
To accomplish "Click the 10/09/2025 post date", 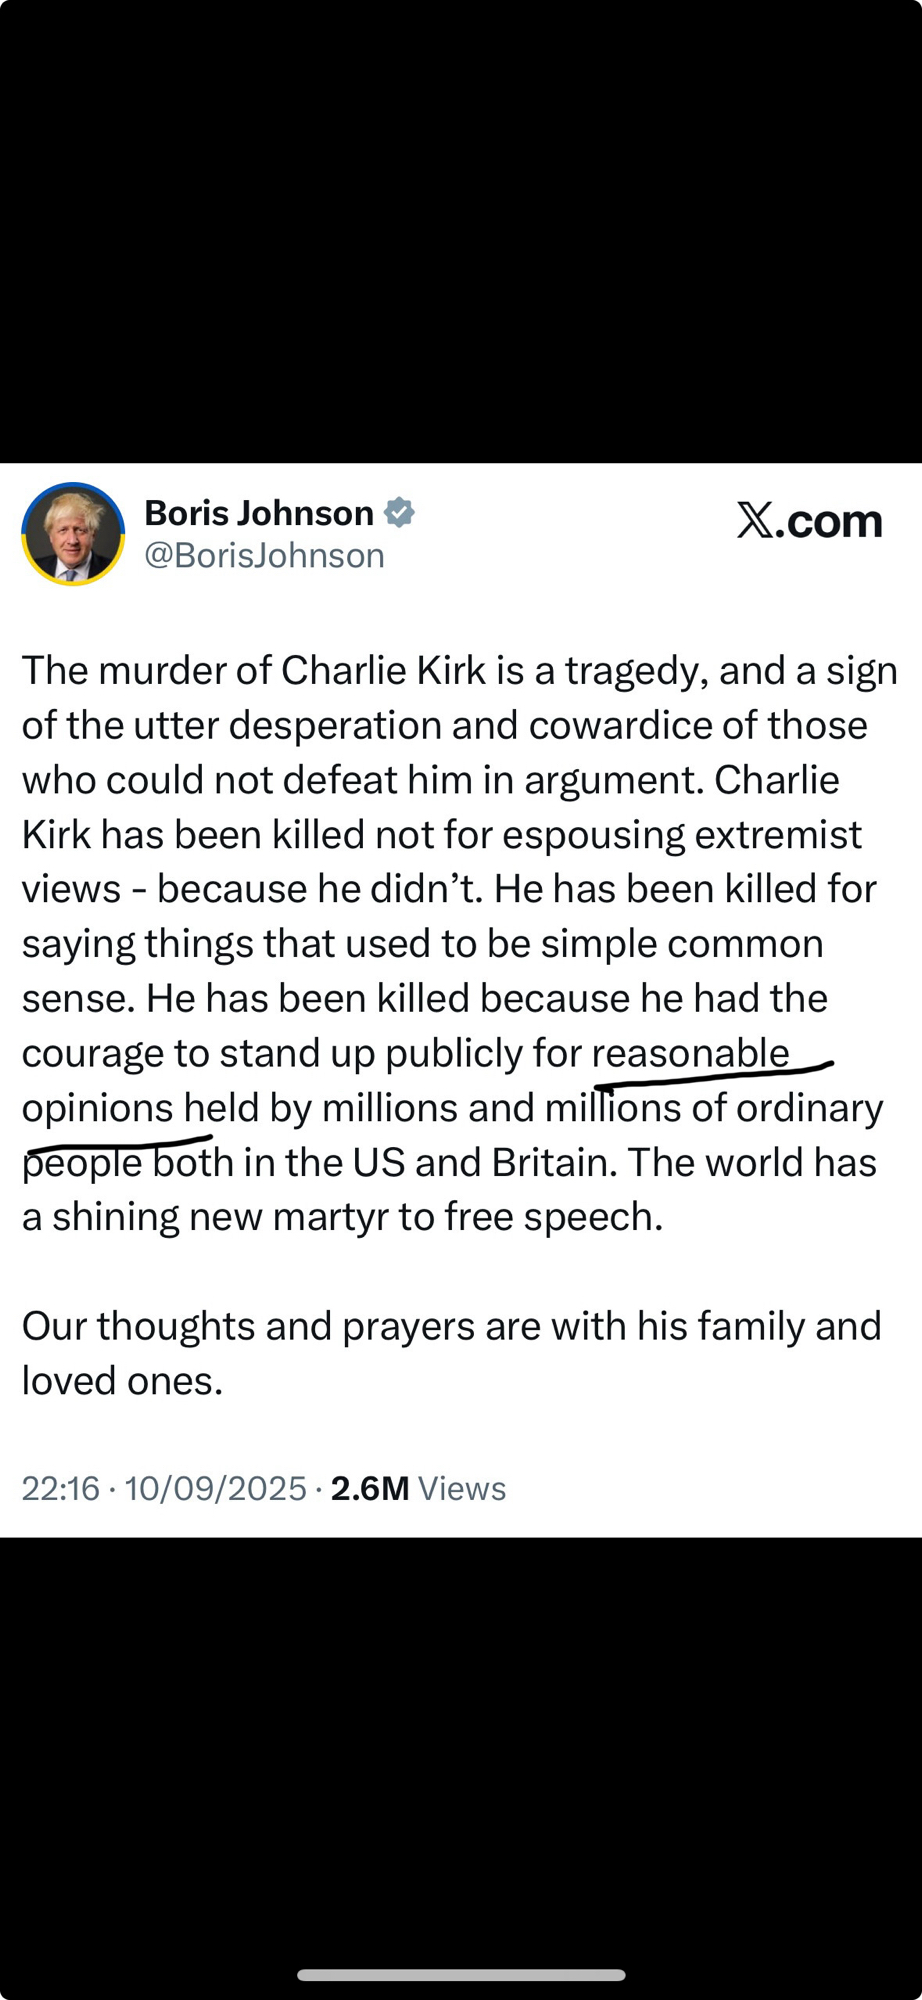I will point(215,1489).
